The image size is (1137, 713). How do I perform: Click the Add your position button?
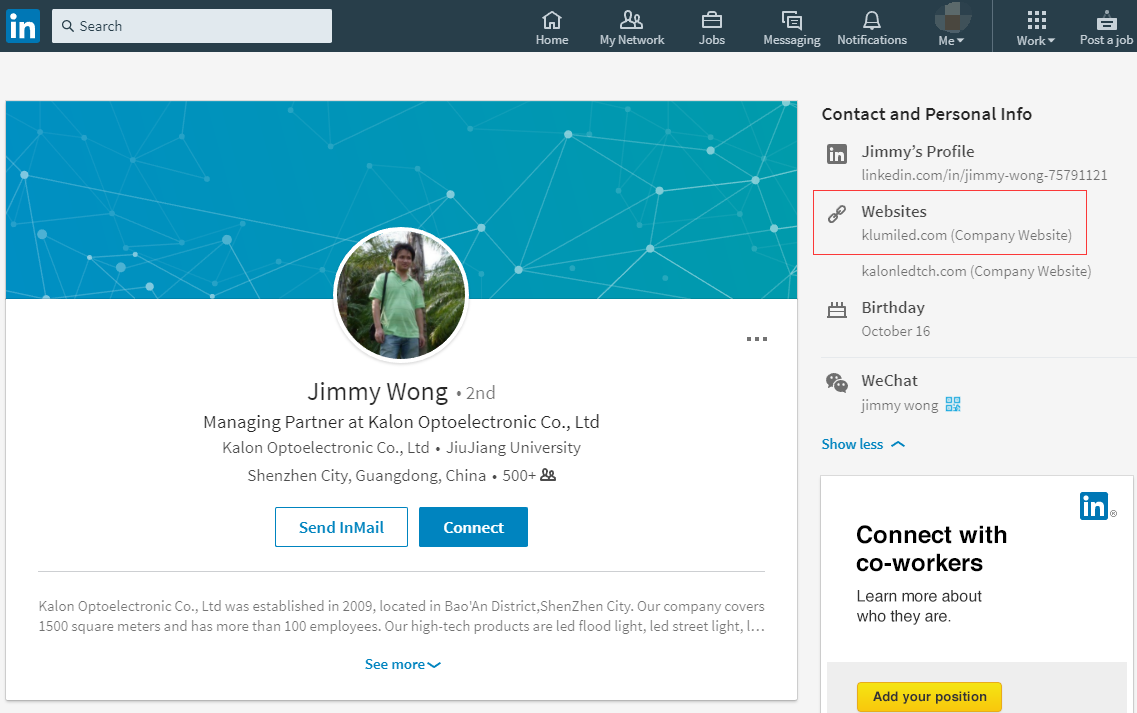pyautogui.click(x=929, y=696)
